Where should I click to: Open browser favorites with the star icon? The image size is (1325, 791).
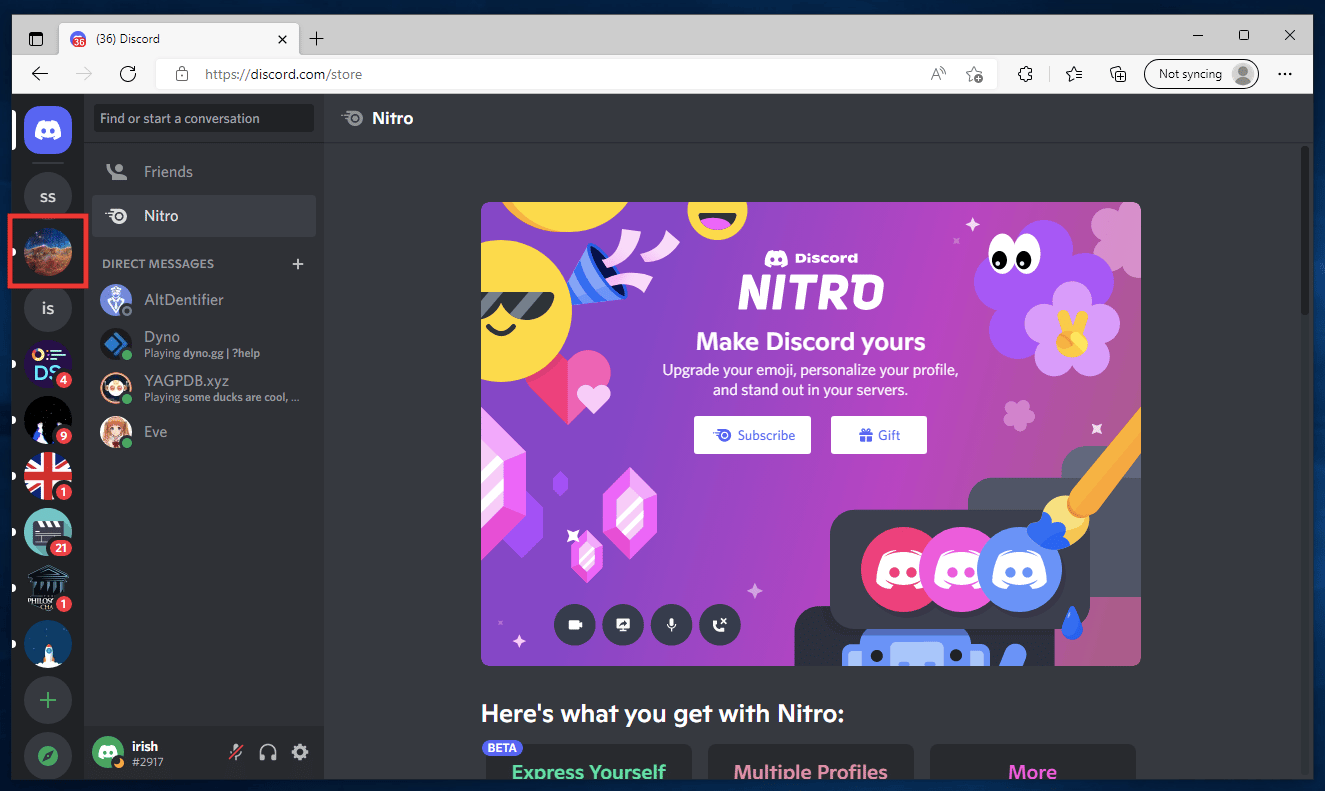click(1073, 73)
